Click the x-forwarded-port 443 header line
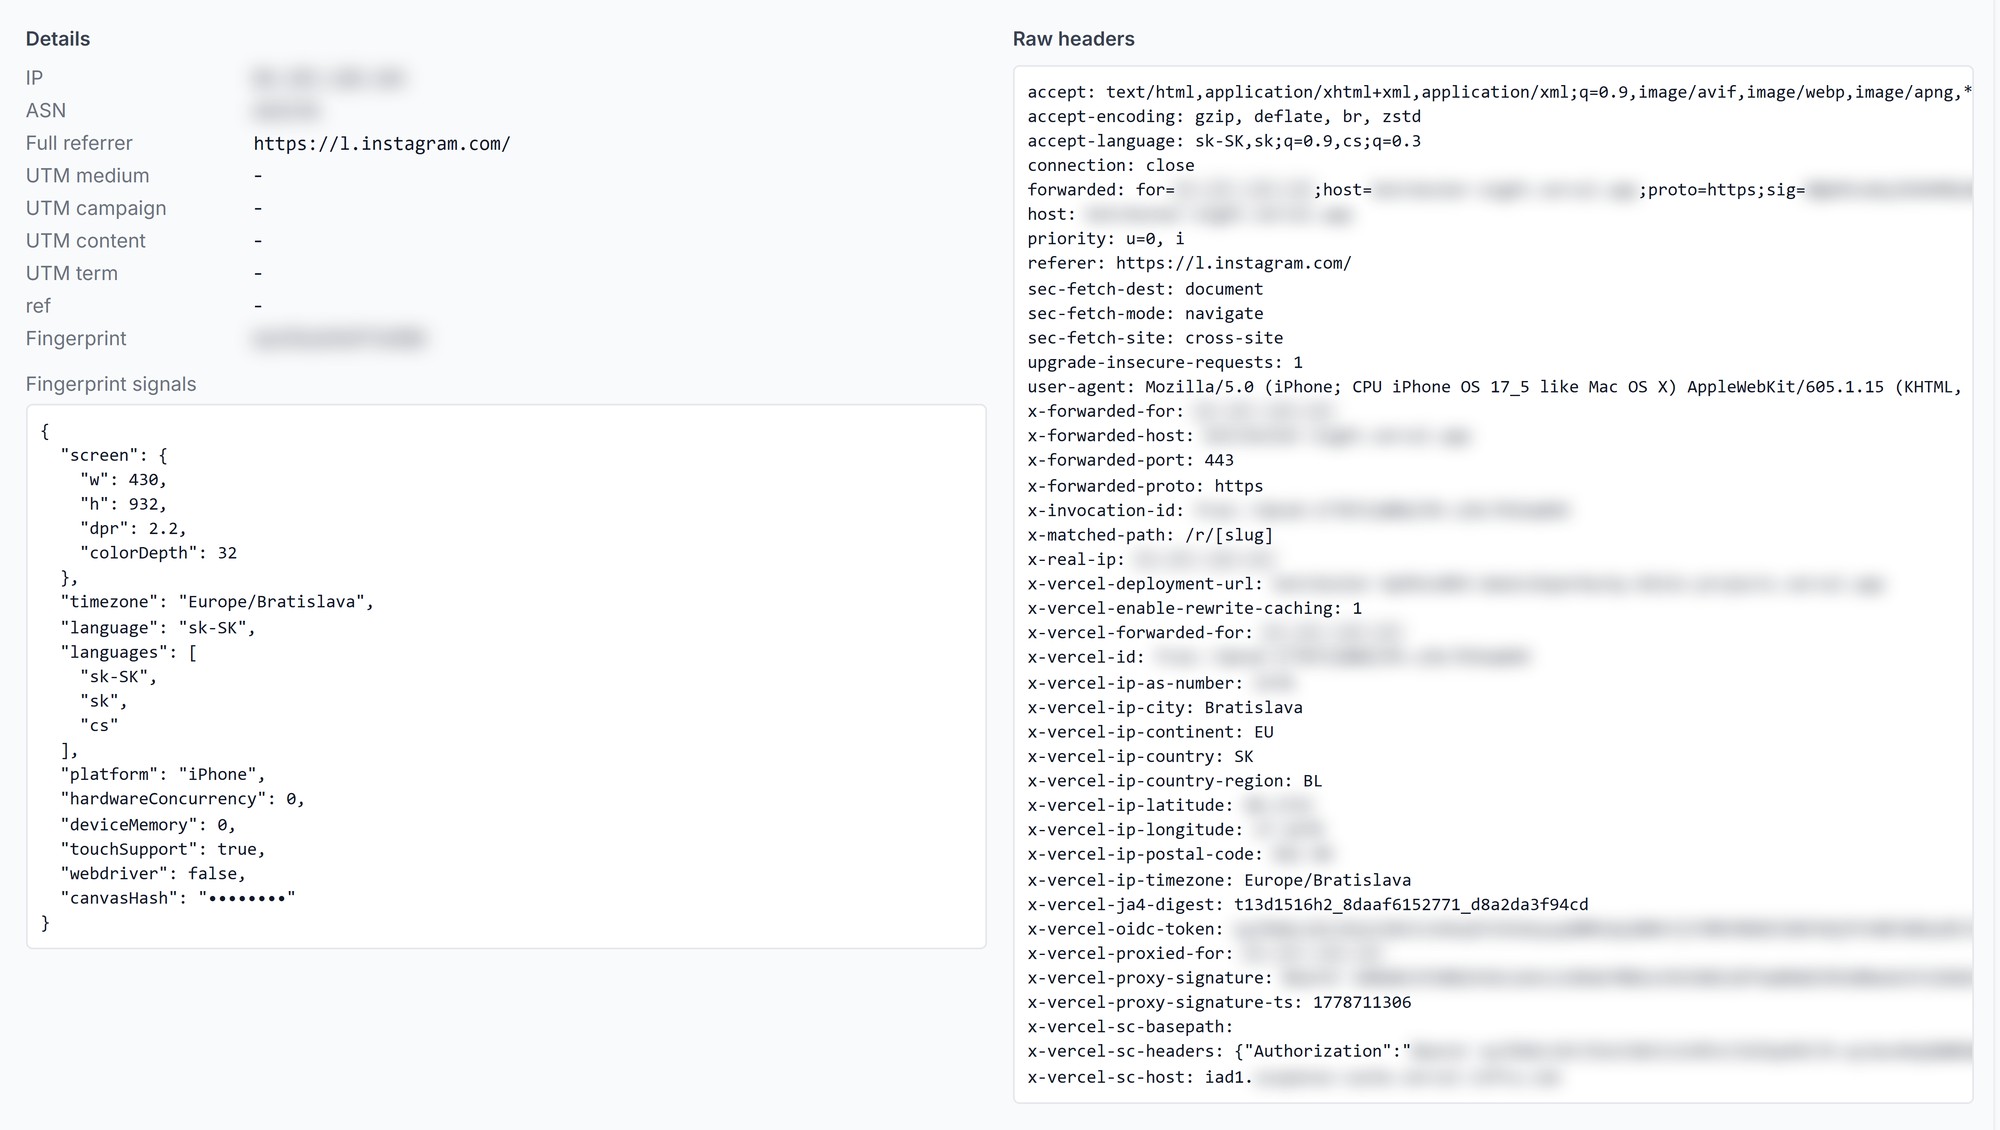This screenshot has height=1130, width=2000. (1130, 460)
